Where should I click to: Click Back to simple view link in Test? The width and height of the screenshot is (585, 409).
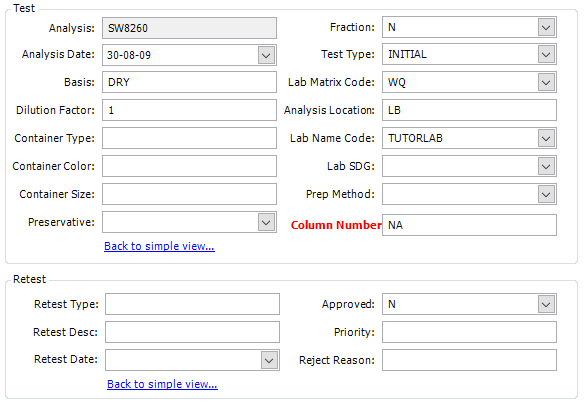click(159, 246)
